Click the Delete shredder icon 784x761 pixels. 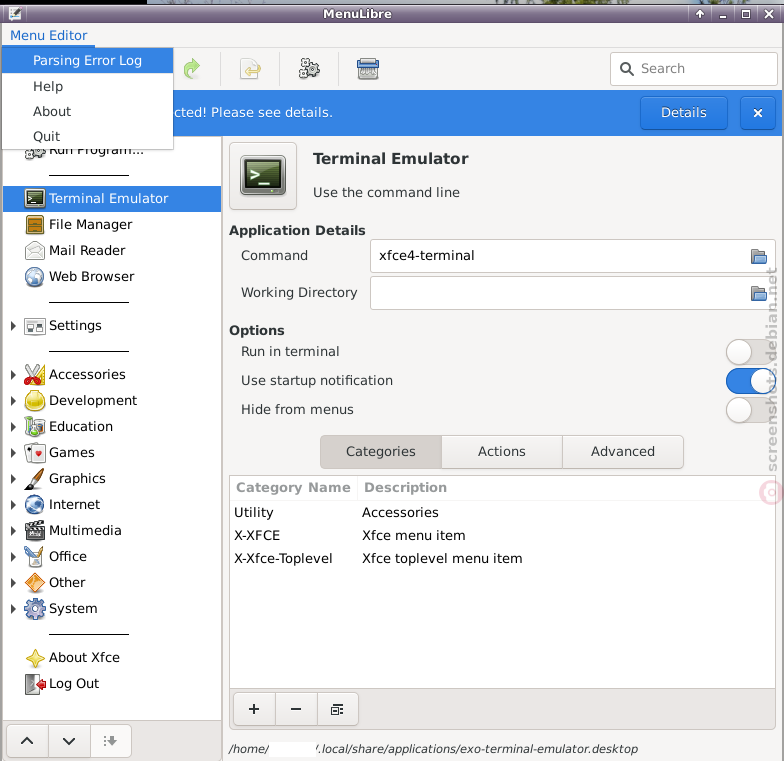(x=368, y=68)
